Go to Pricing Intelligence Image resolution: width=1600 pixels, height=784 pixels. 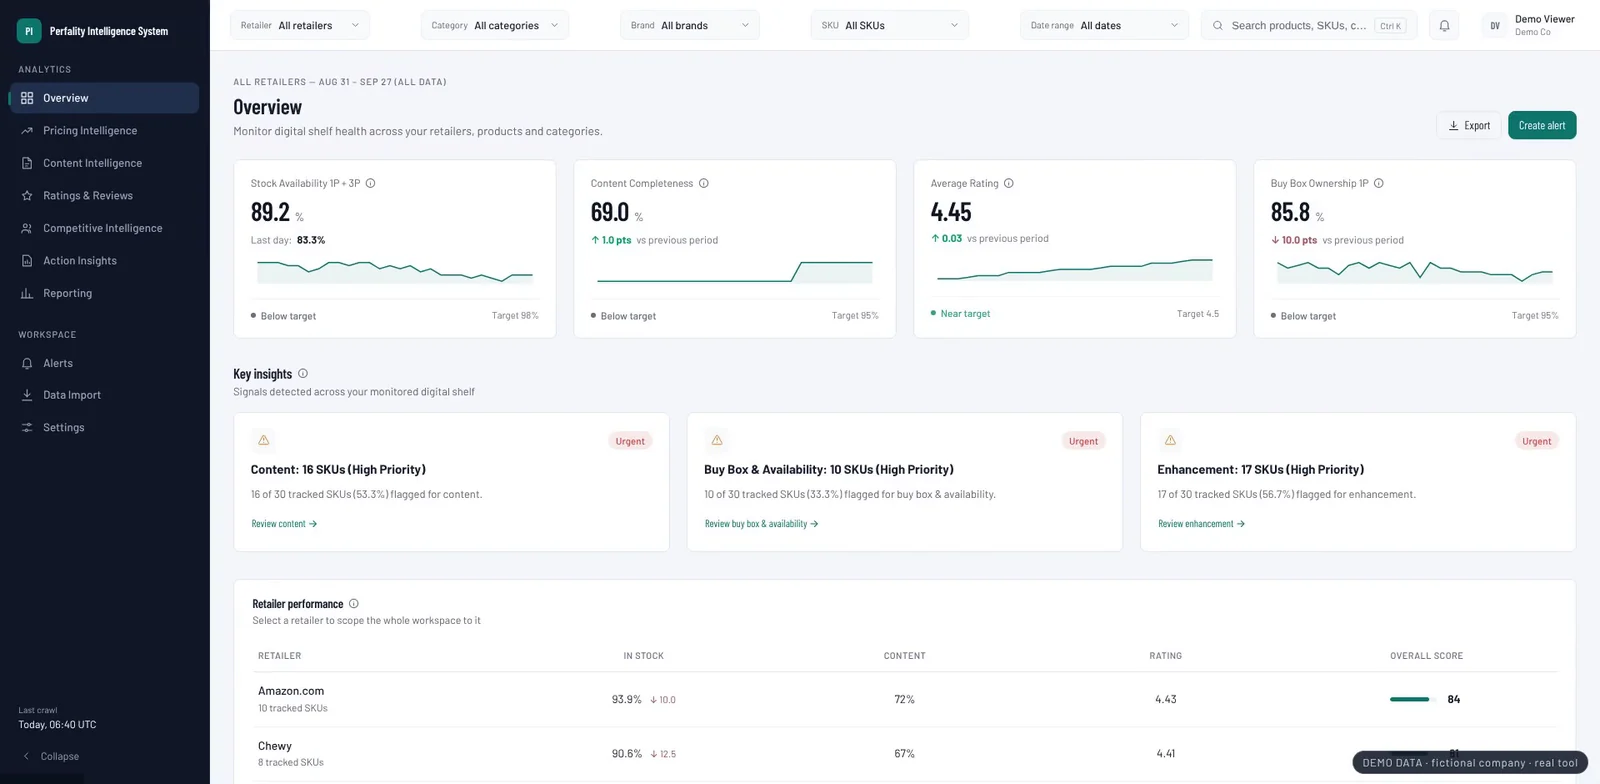(x=104, y=131)
